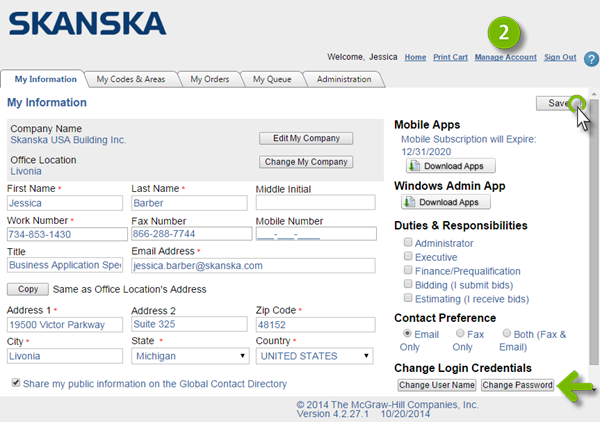Click the Save button
The width and height of the screenshot is (600, 422).
pos(559,103)
